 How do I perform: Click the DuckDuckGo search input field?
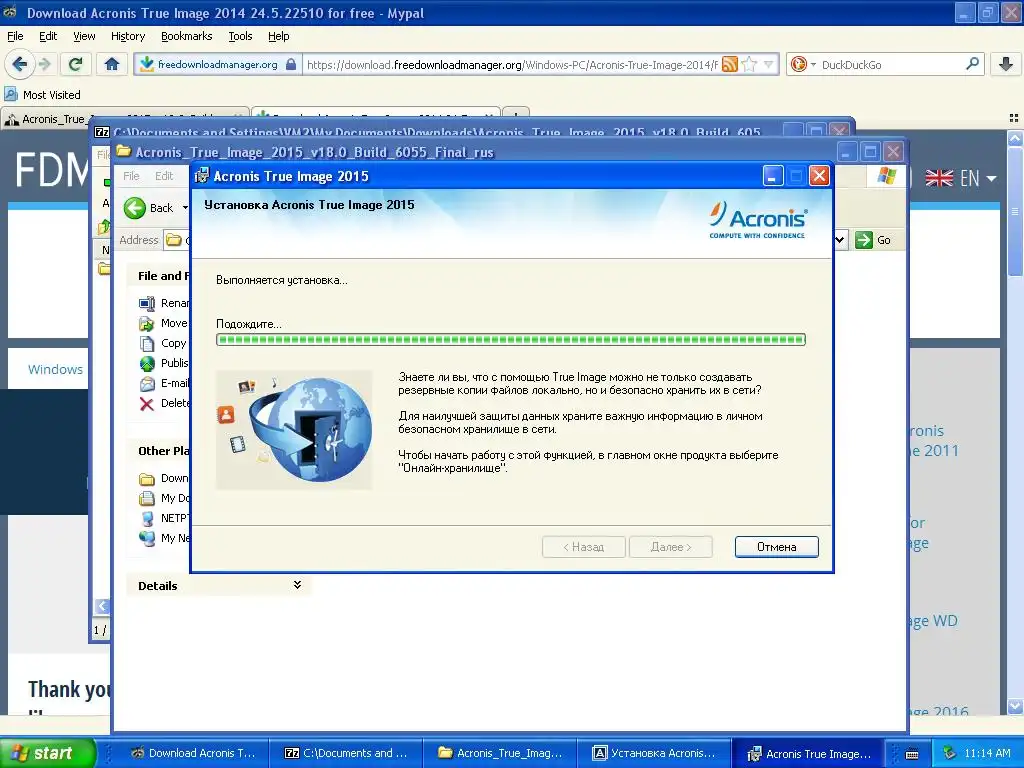(889, 65)
